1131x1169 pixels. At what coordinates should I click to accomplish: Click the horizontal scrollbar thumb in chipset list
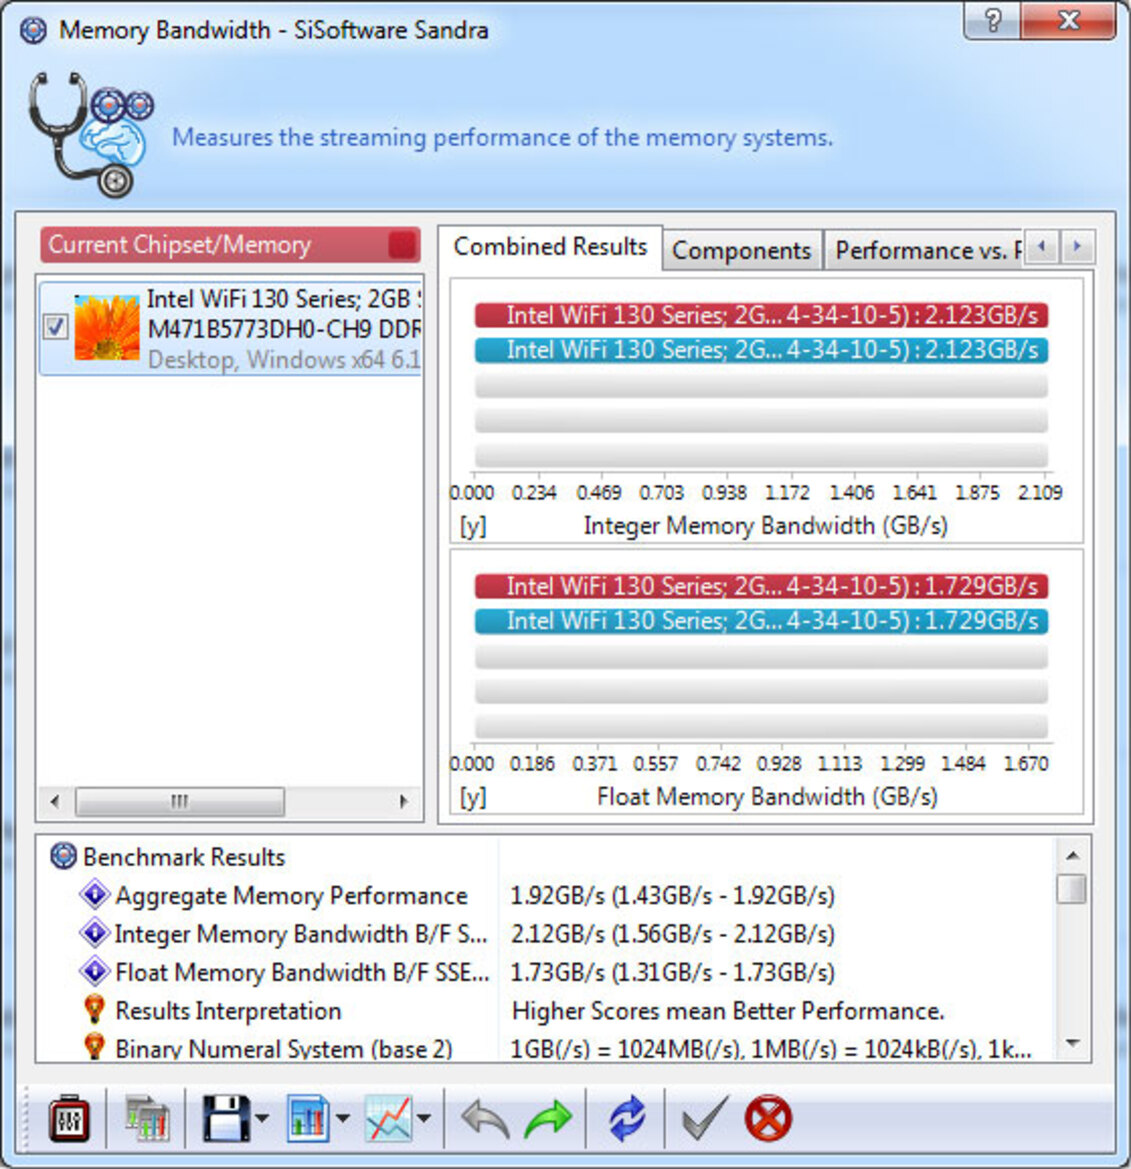pos(180,801)
